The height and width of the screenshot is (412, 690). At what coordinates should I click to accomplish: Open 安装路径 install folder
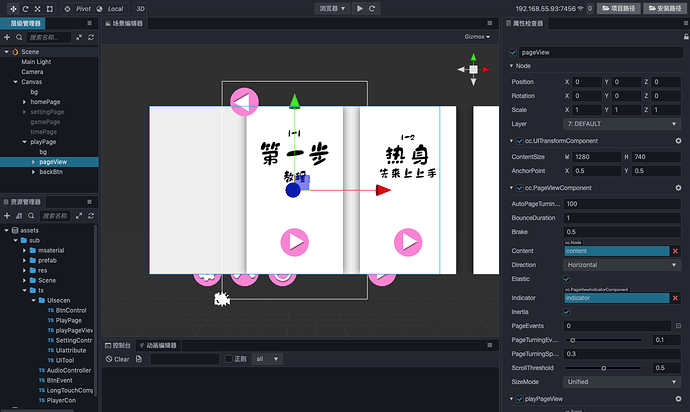pyautogui.click(x=665, y=8)
